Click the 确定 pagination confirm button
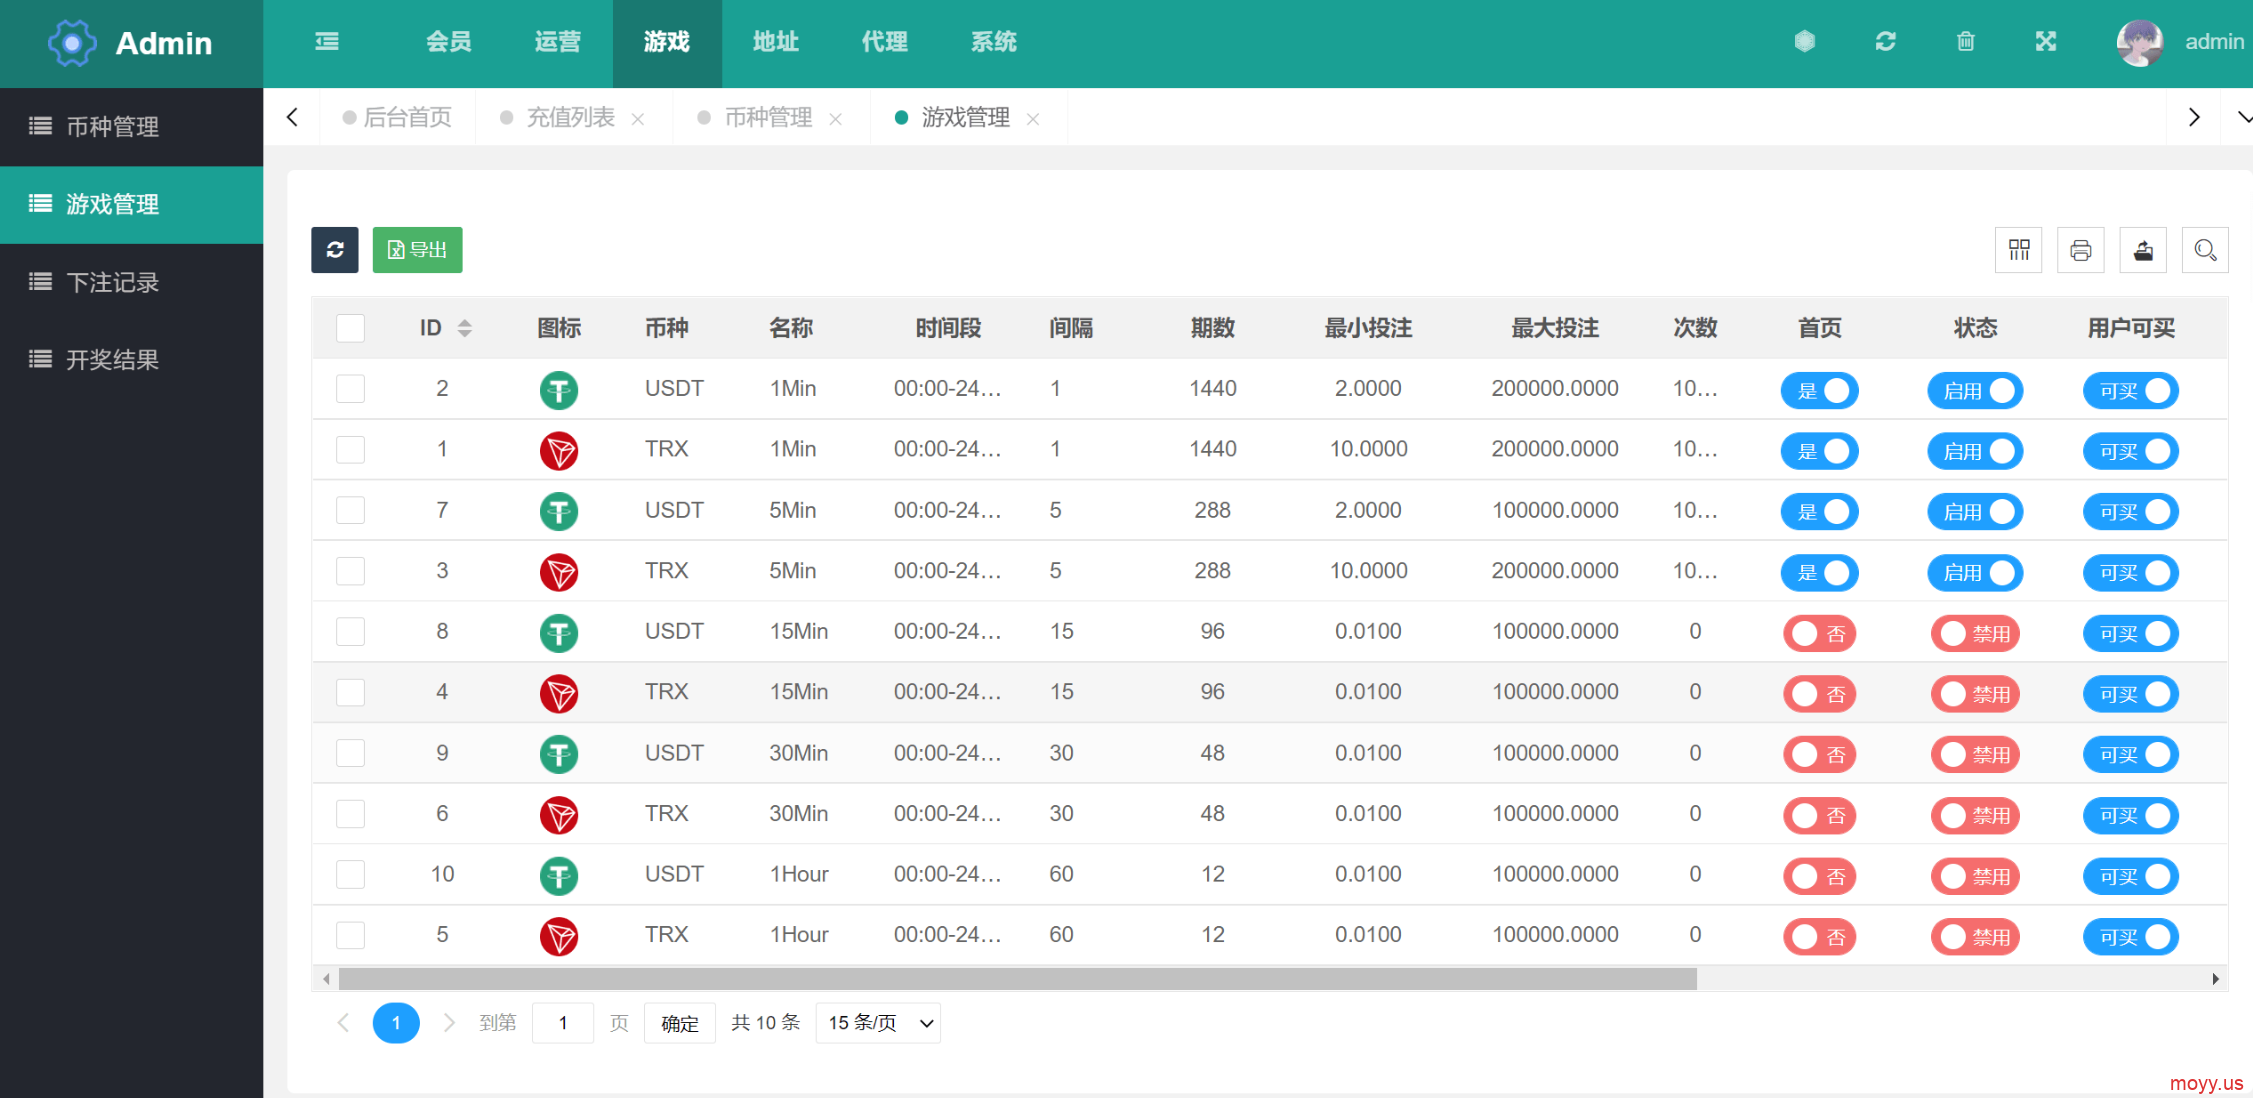The width and height of the screenshot is (2253, 1098). pos(679,1023)
